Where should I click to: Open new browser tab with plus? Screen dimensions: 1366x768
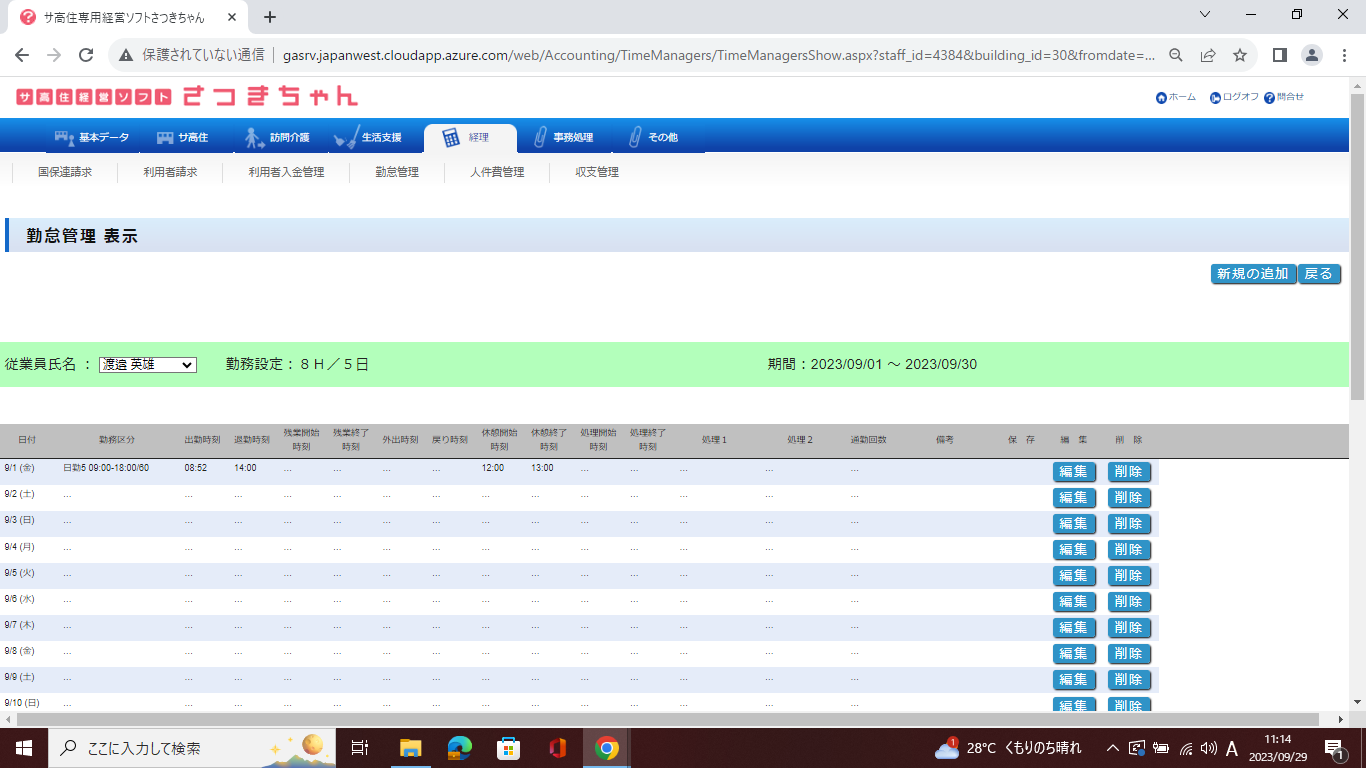(x=270, y=17)
